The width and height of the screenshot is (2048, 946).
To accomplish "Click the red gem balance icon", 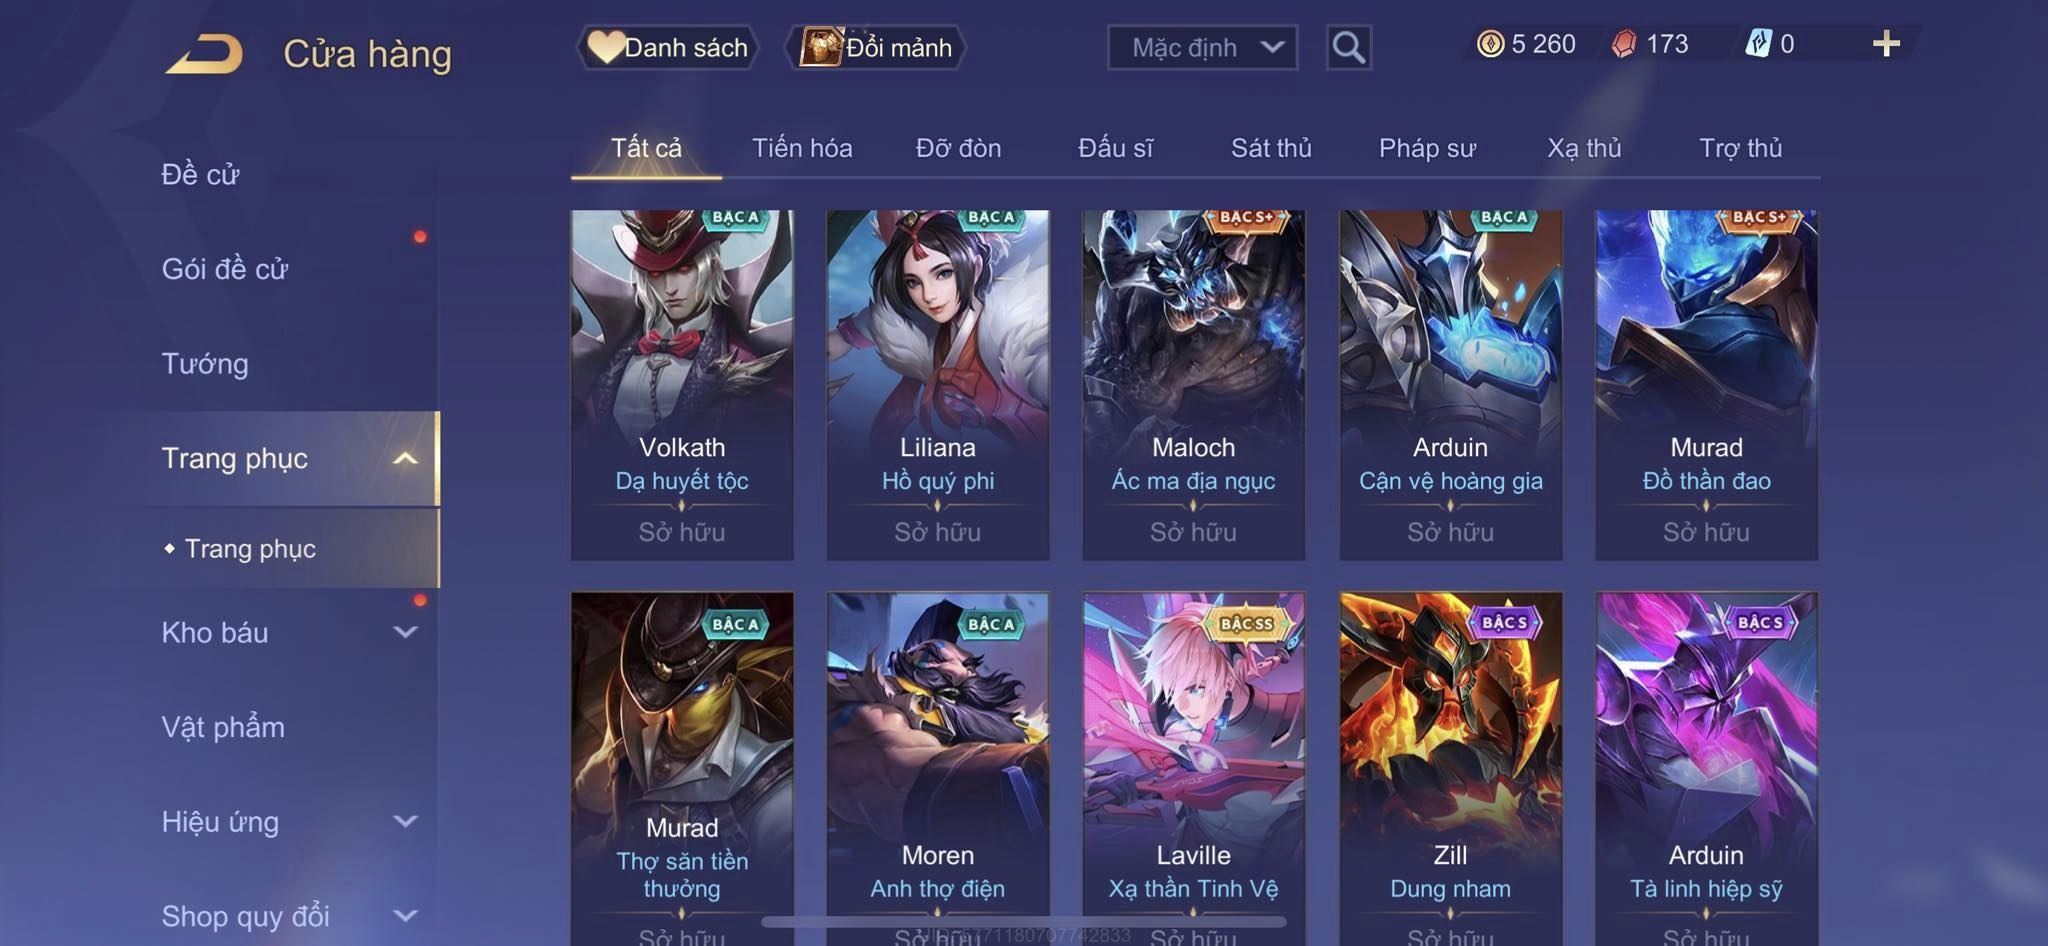I will click(1624, 44).
